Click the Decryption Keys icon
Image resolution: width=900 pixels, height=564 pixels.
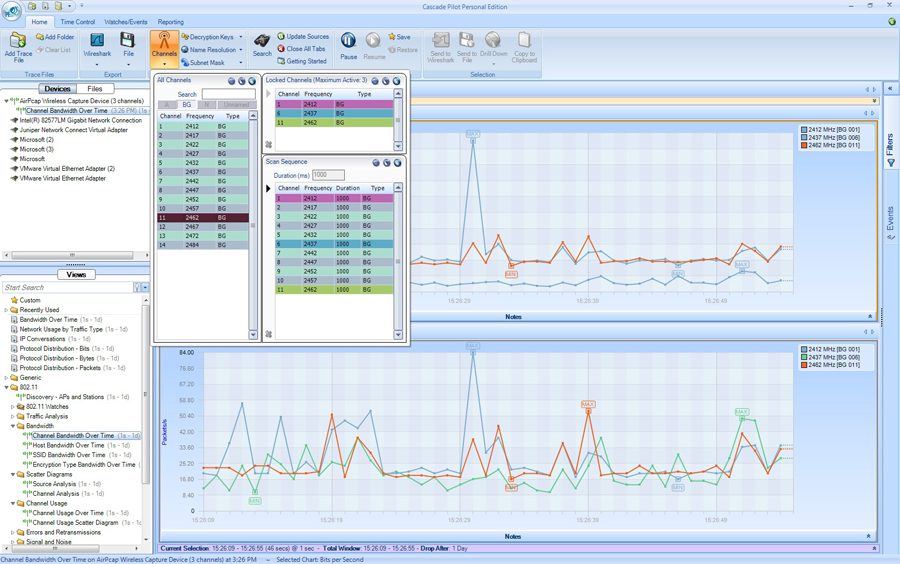point(185,37)
